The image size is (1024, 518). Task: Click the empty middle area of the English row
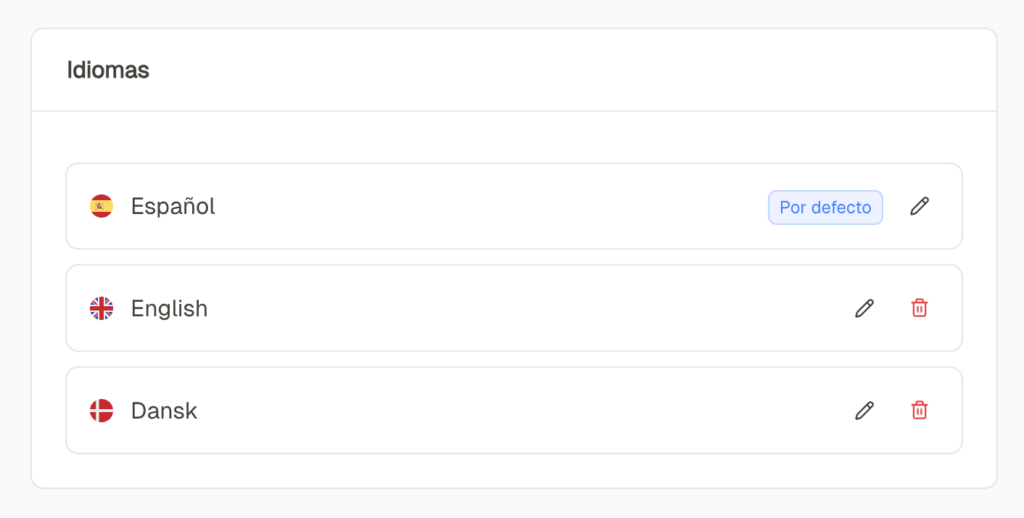tap(520, 309)
